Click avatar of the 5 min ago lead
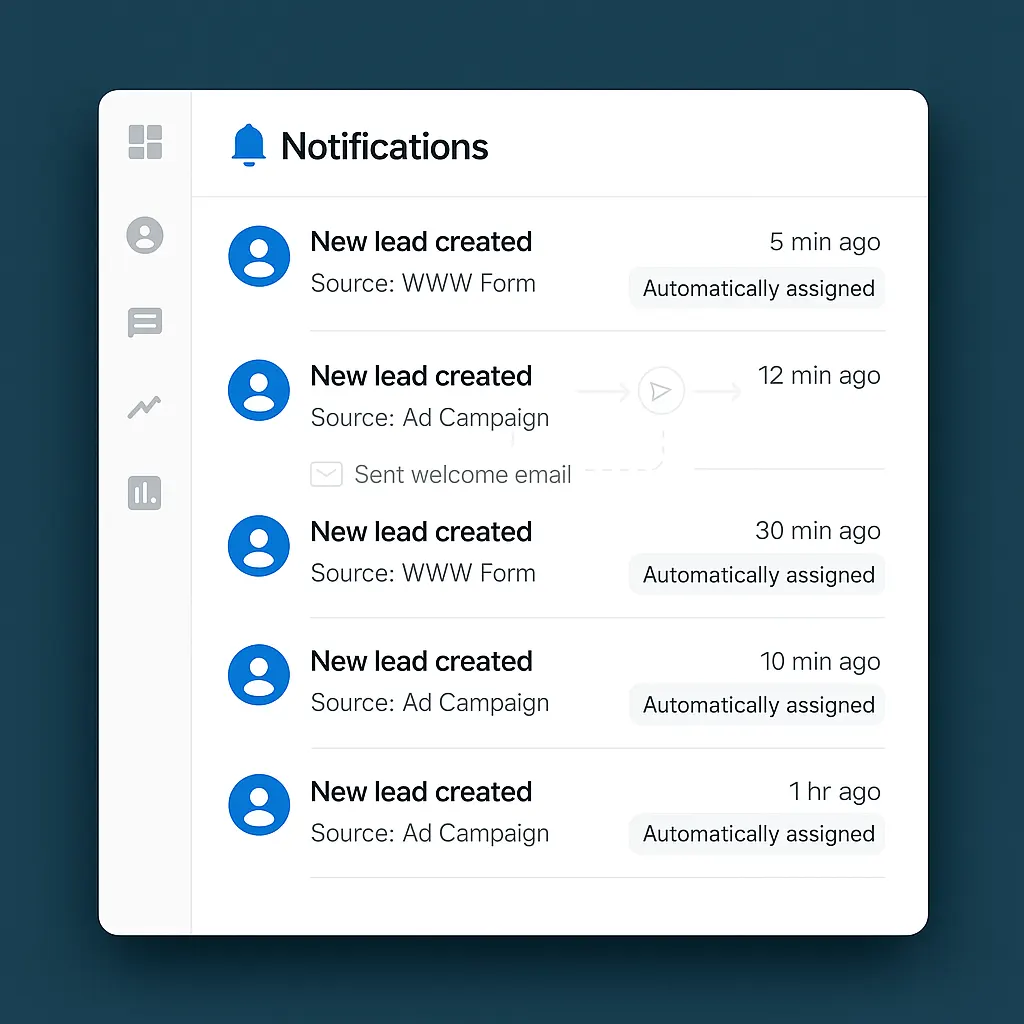This screenshot has height=1024, width=1024. click(259, 256)
